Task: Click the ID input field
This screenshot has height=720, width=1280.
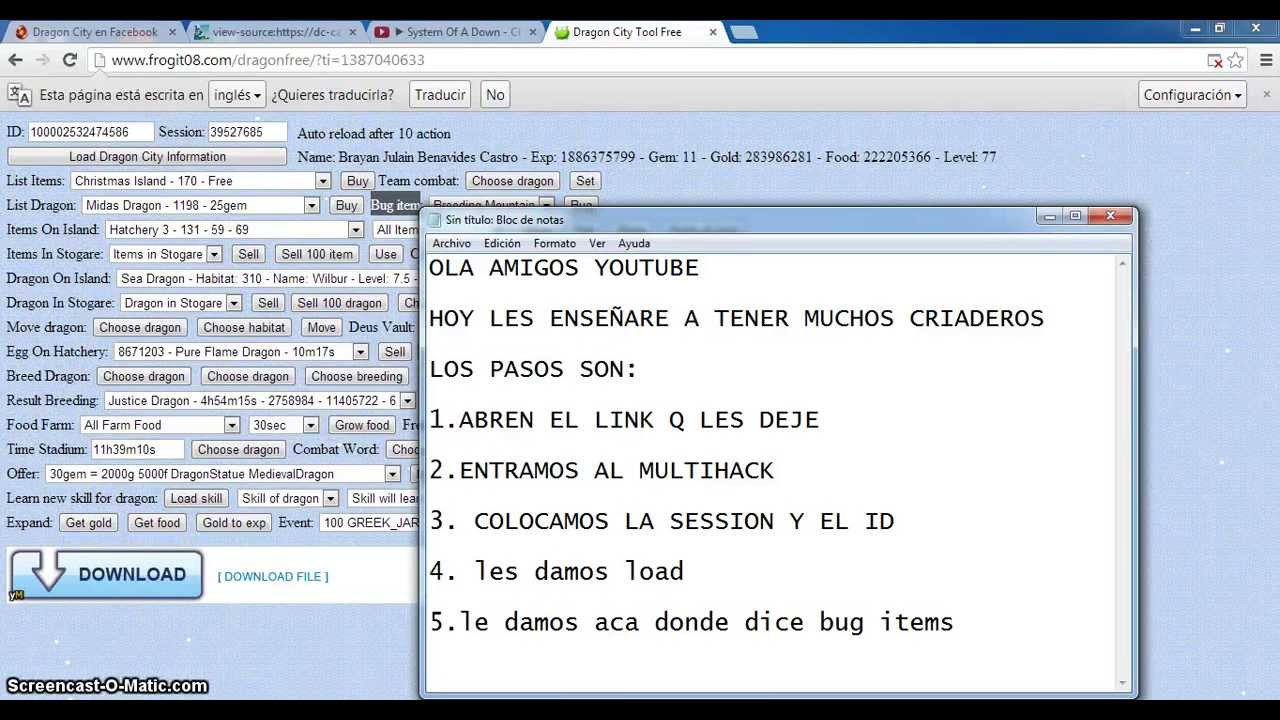Action: point(91,132)
